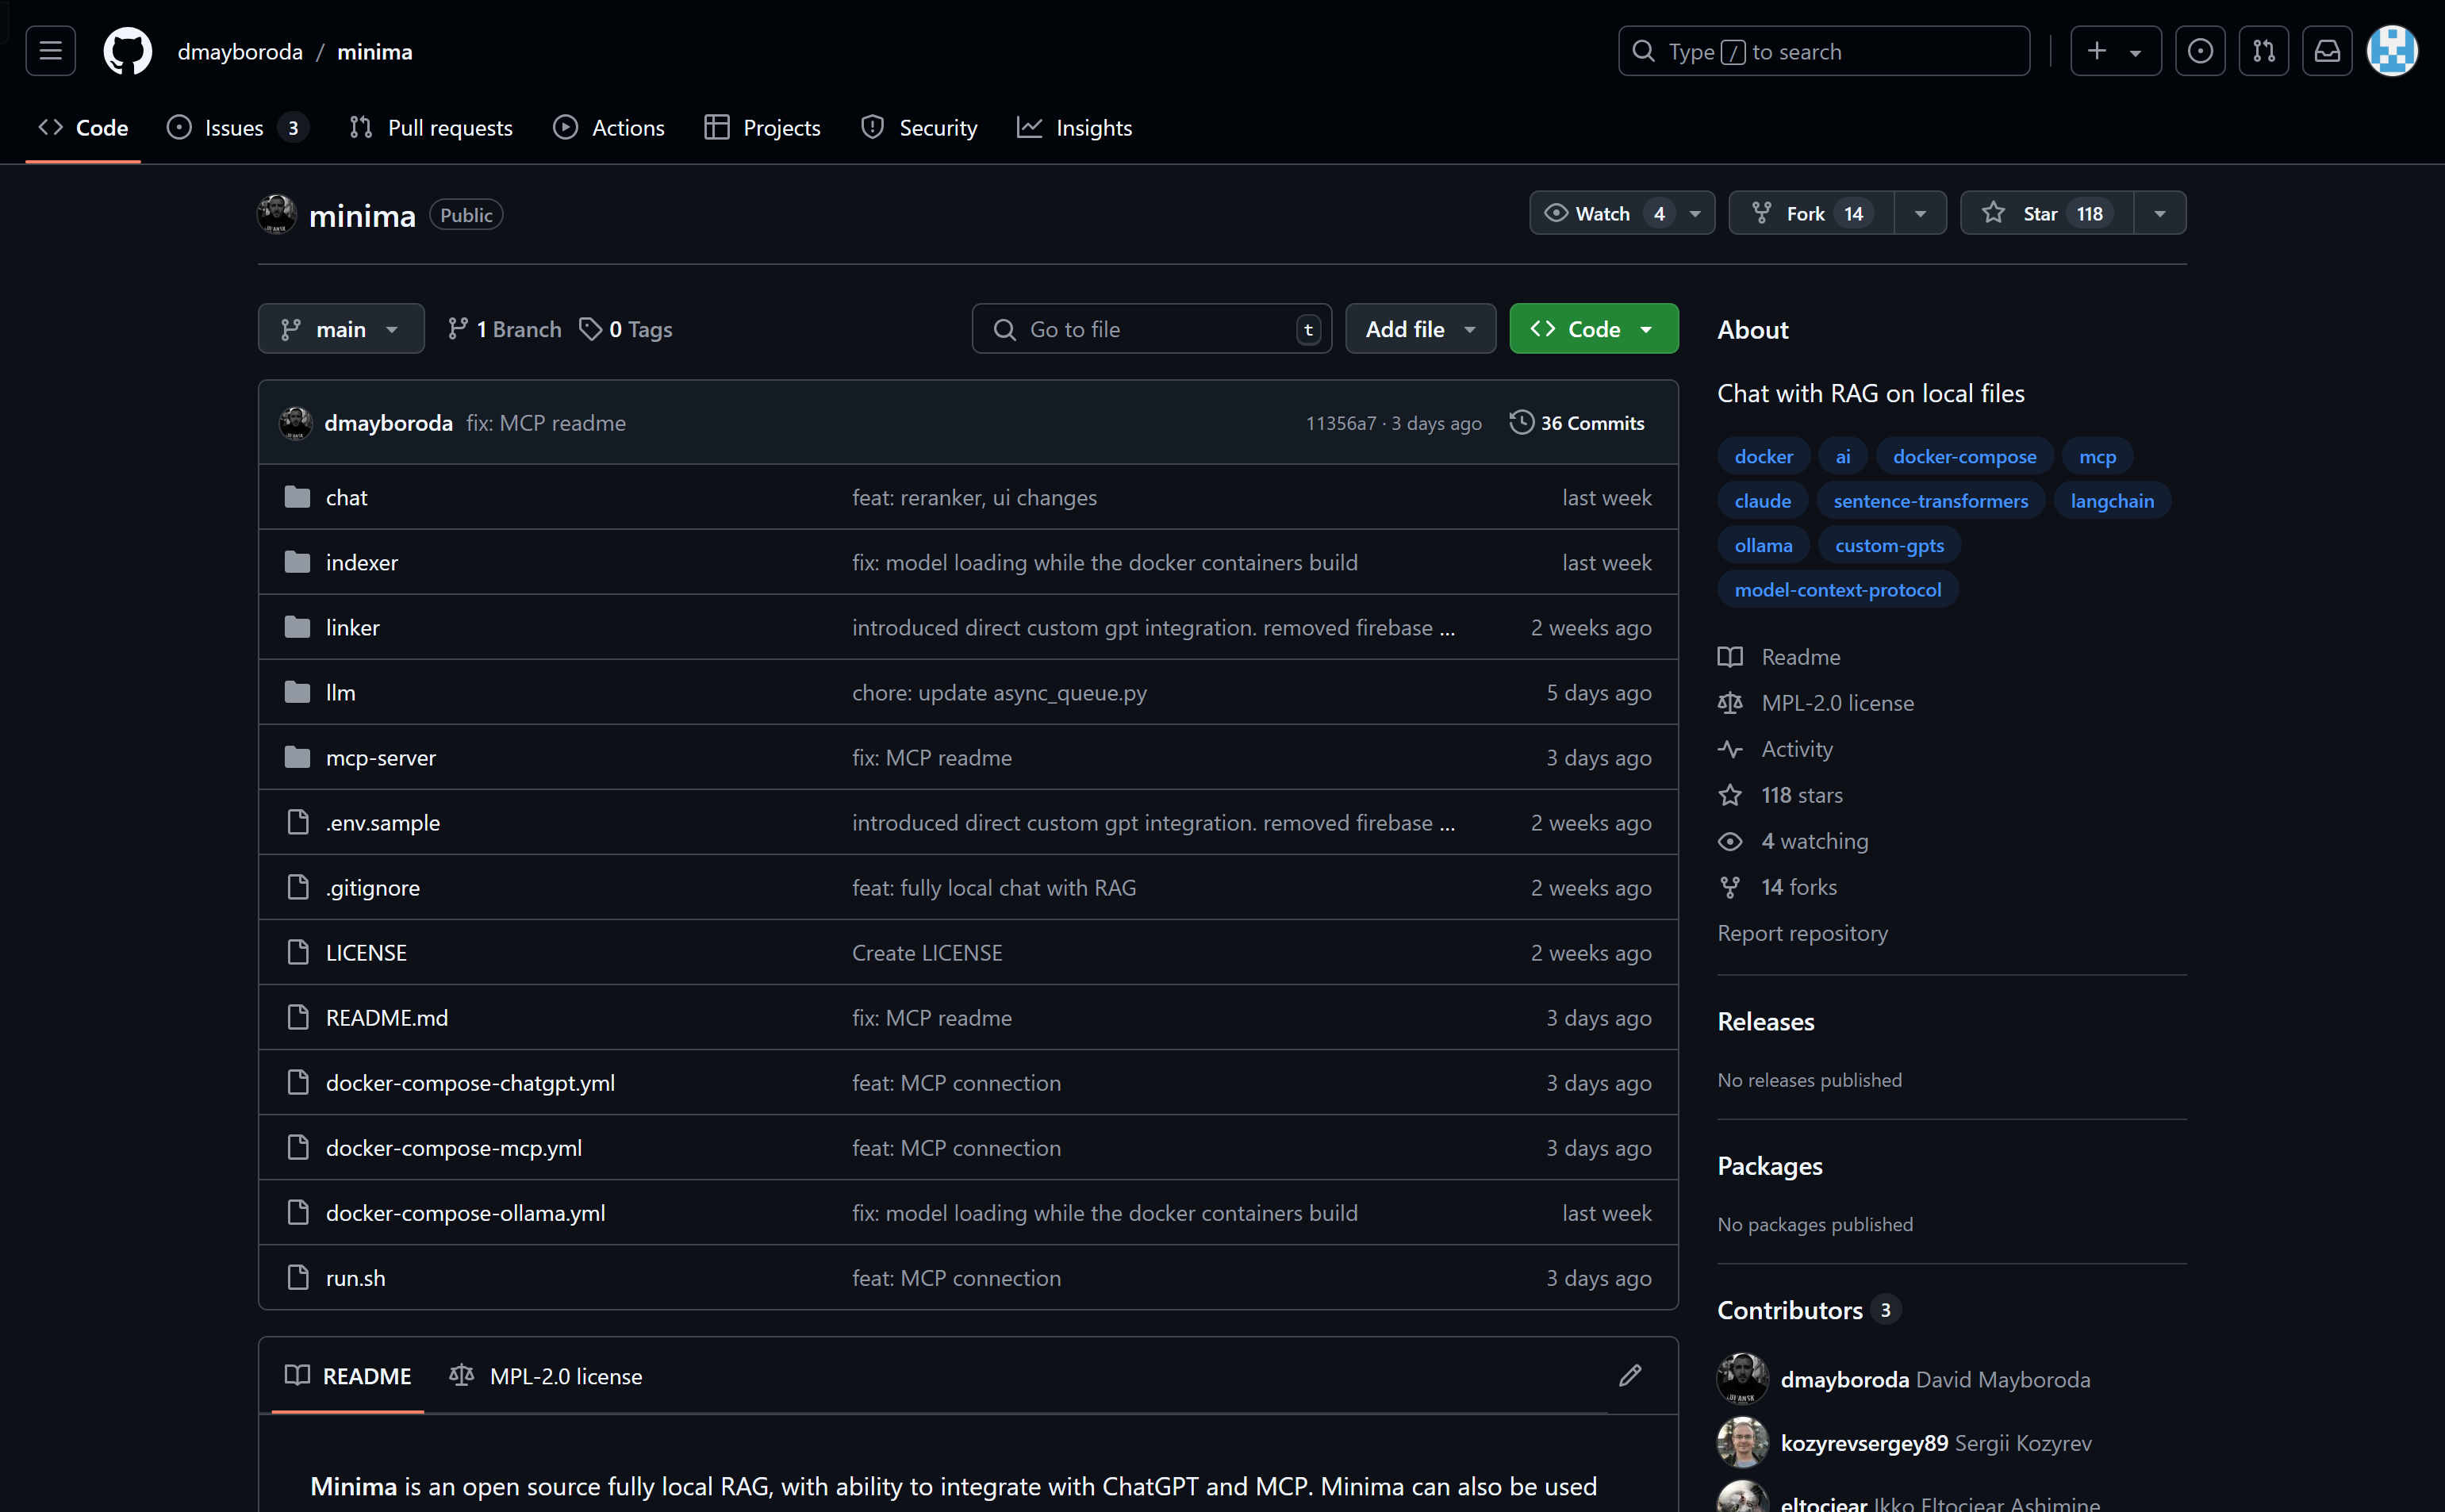Click the run.sh file icon
Image resolution: width=2445 pixels, height=1512 pixels.
pyautogui.click(x=297, y=1277)
